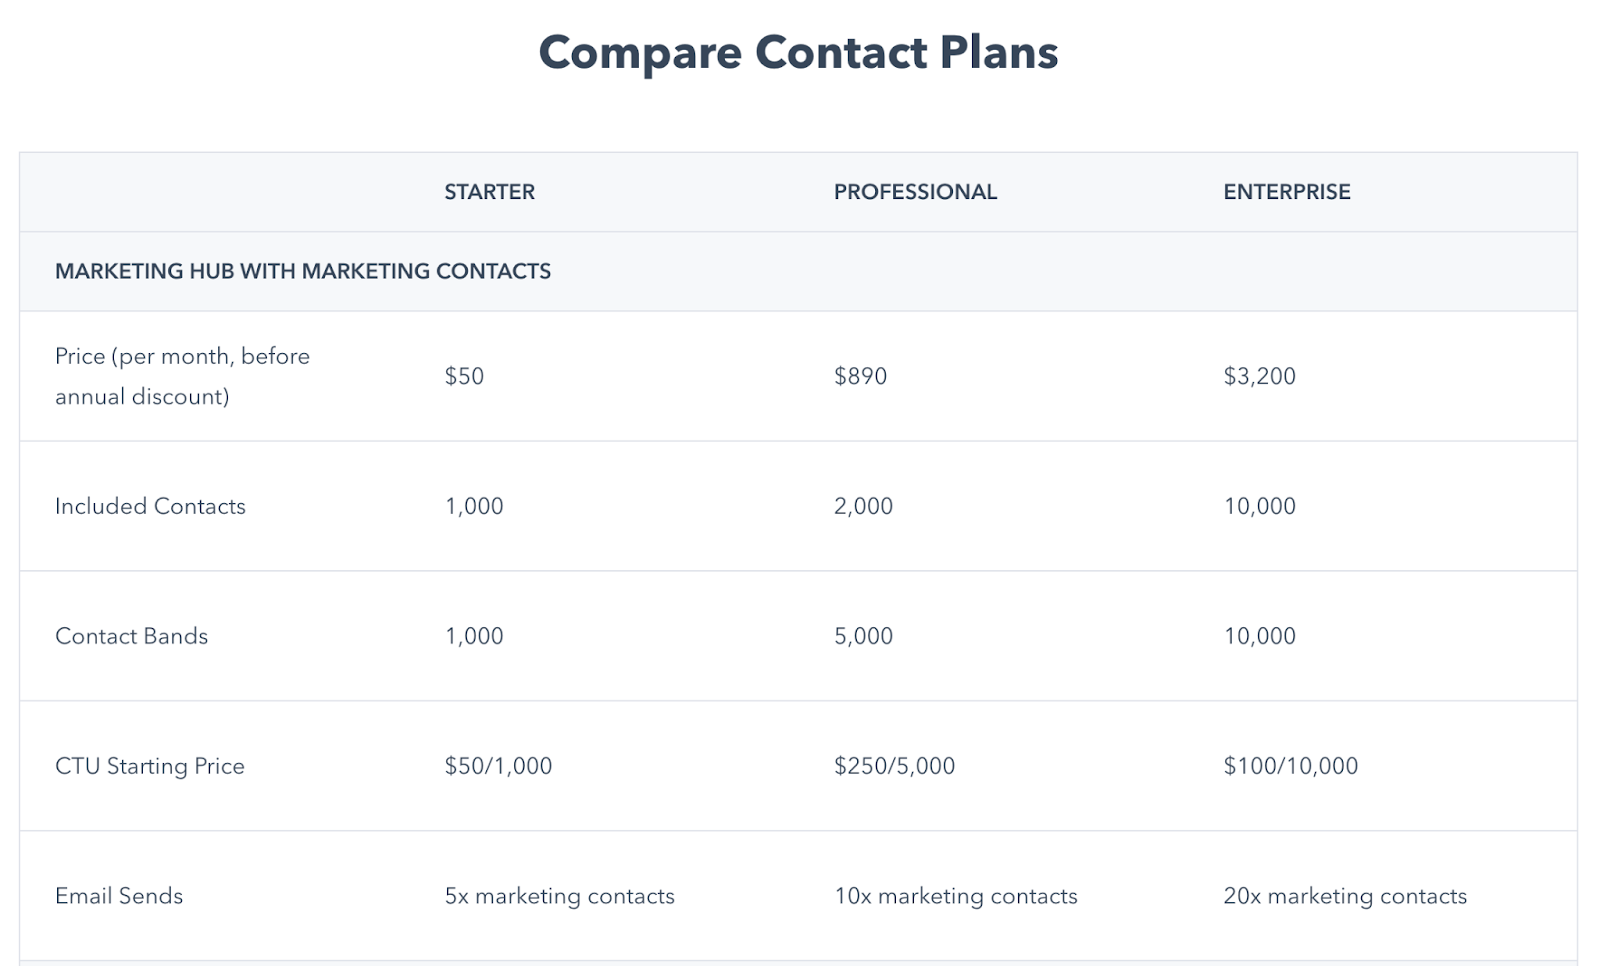Click the $50 Starter price cell
The width and height of the screenshot is (1600, 966).
464,376
